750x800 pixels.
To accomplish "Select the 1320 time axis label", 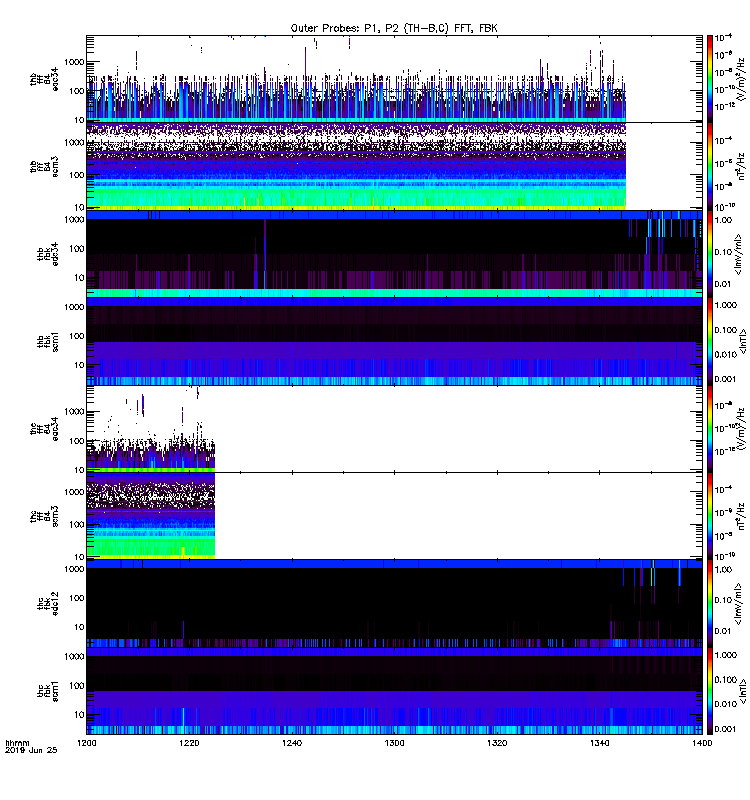I will (x=497, y=743).
